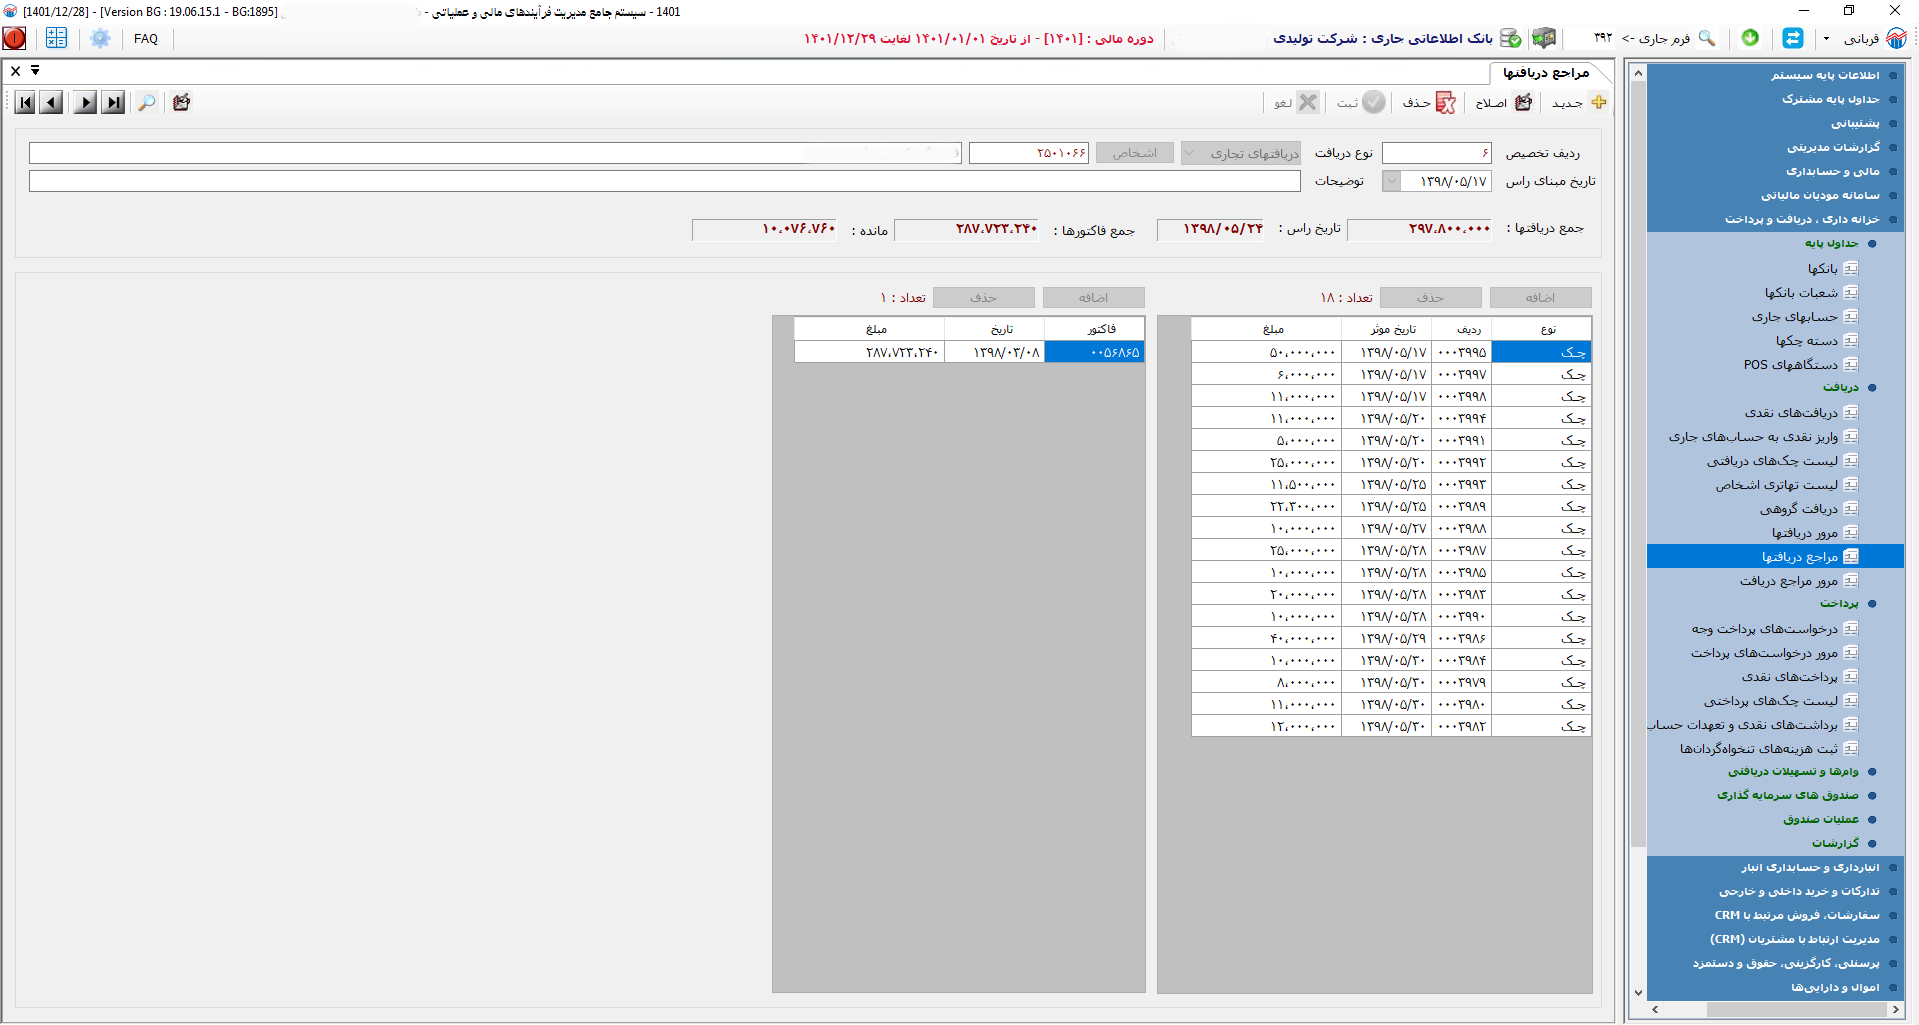The width and height of the screenshot is (1919, 1025).
Task: Click the توضیحات text field
Action: [665, 181]
